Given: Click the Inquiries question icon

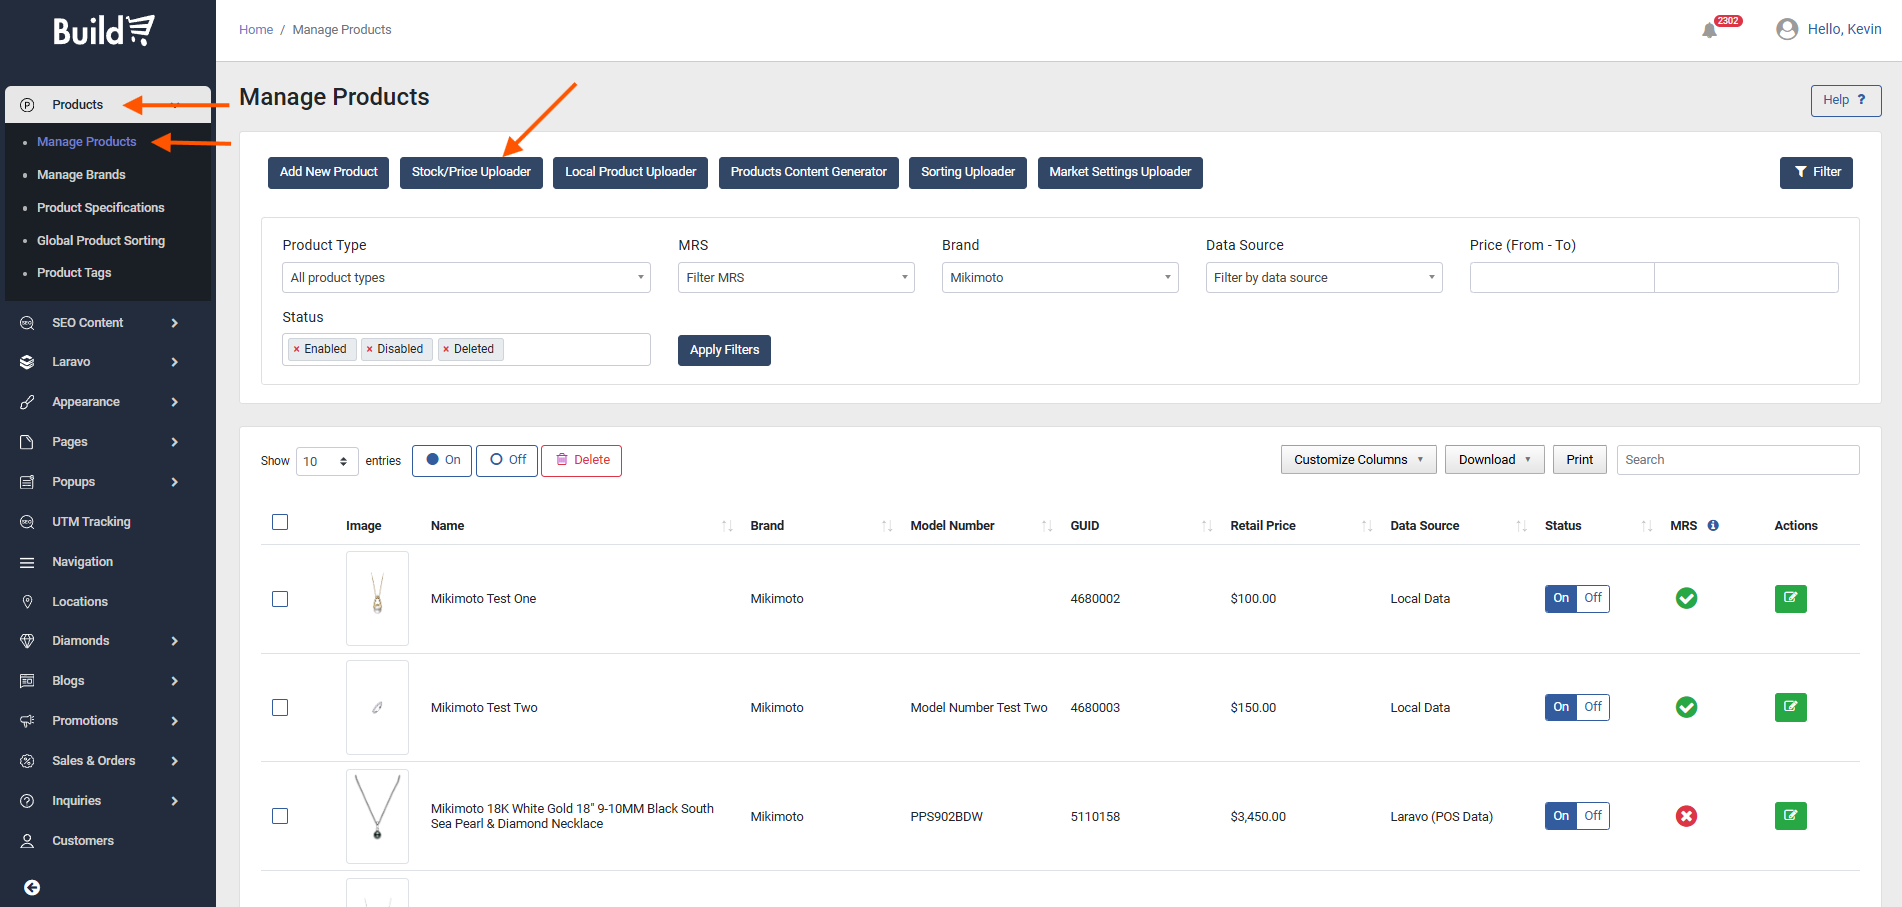Looking at the screenshot, I should pos(27,801).
